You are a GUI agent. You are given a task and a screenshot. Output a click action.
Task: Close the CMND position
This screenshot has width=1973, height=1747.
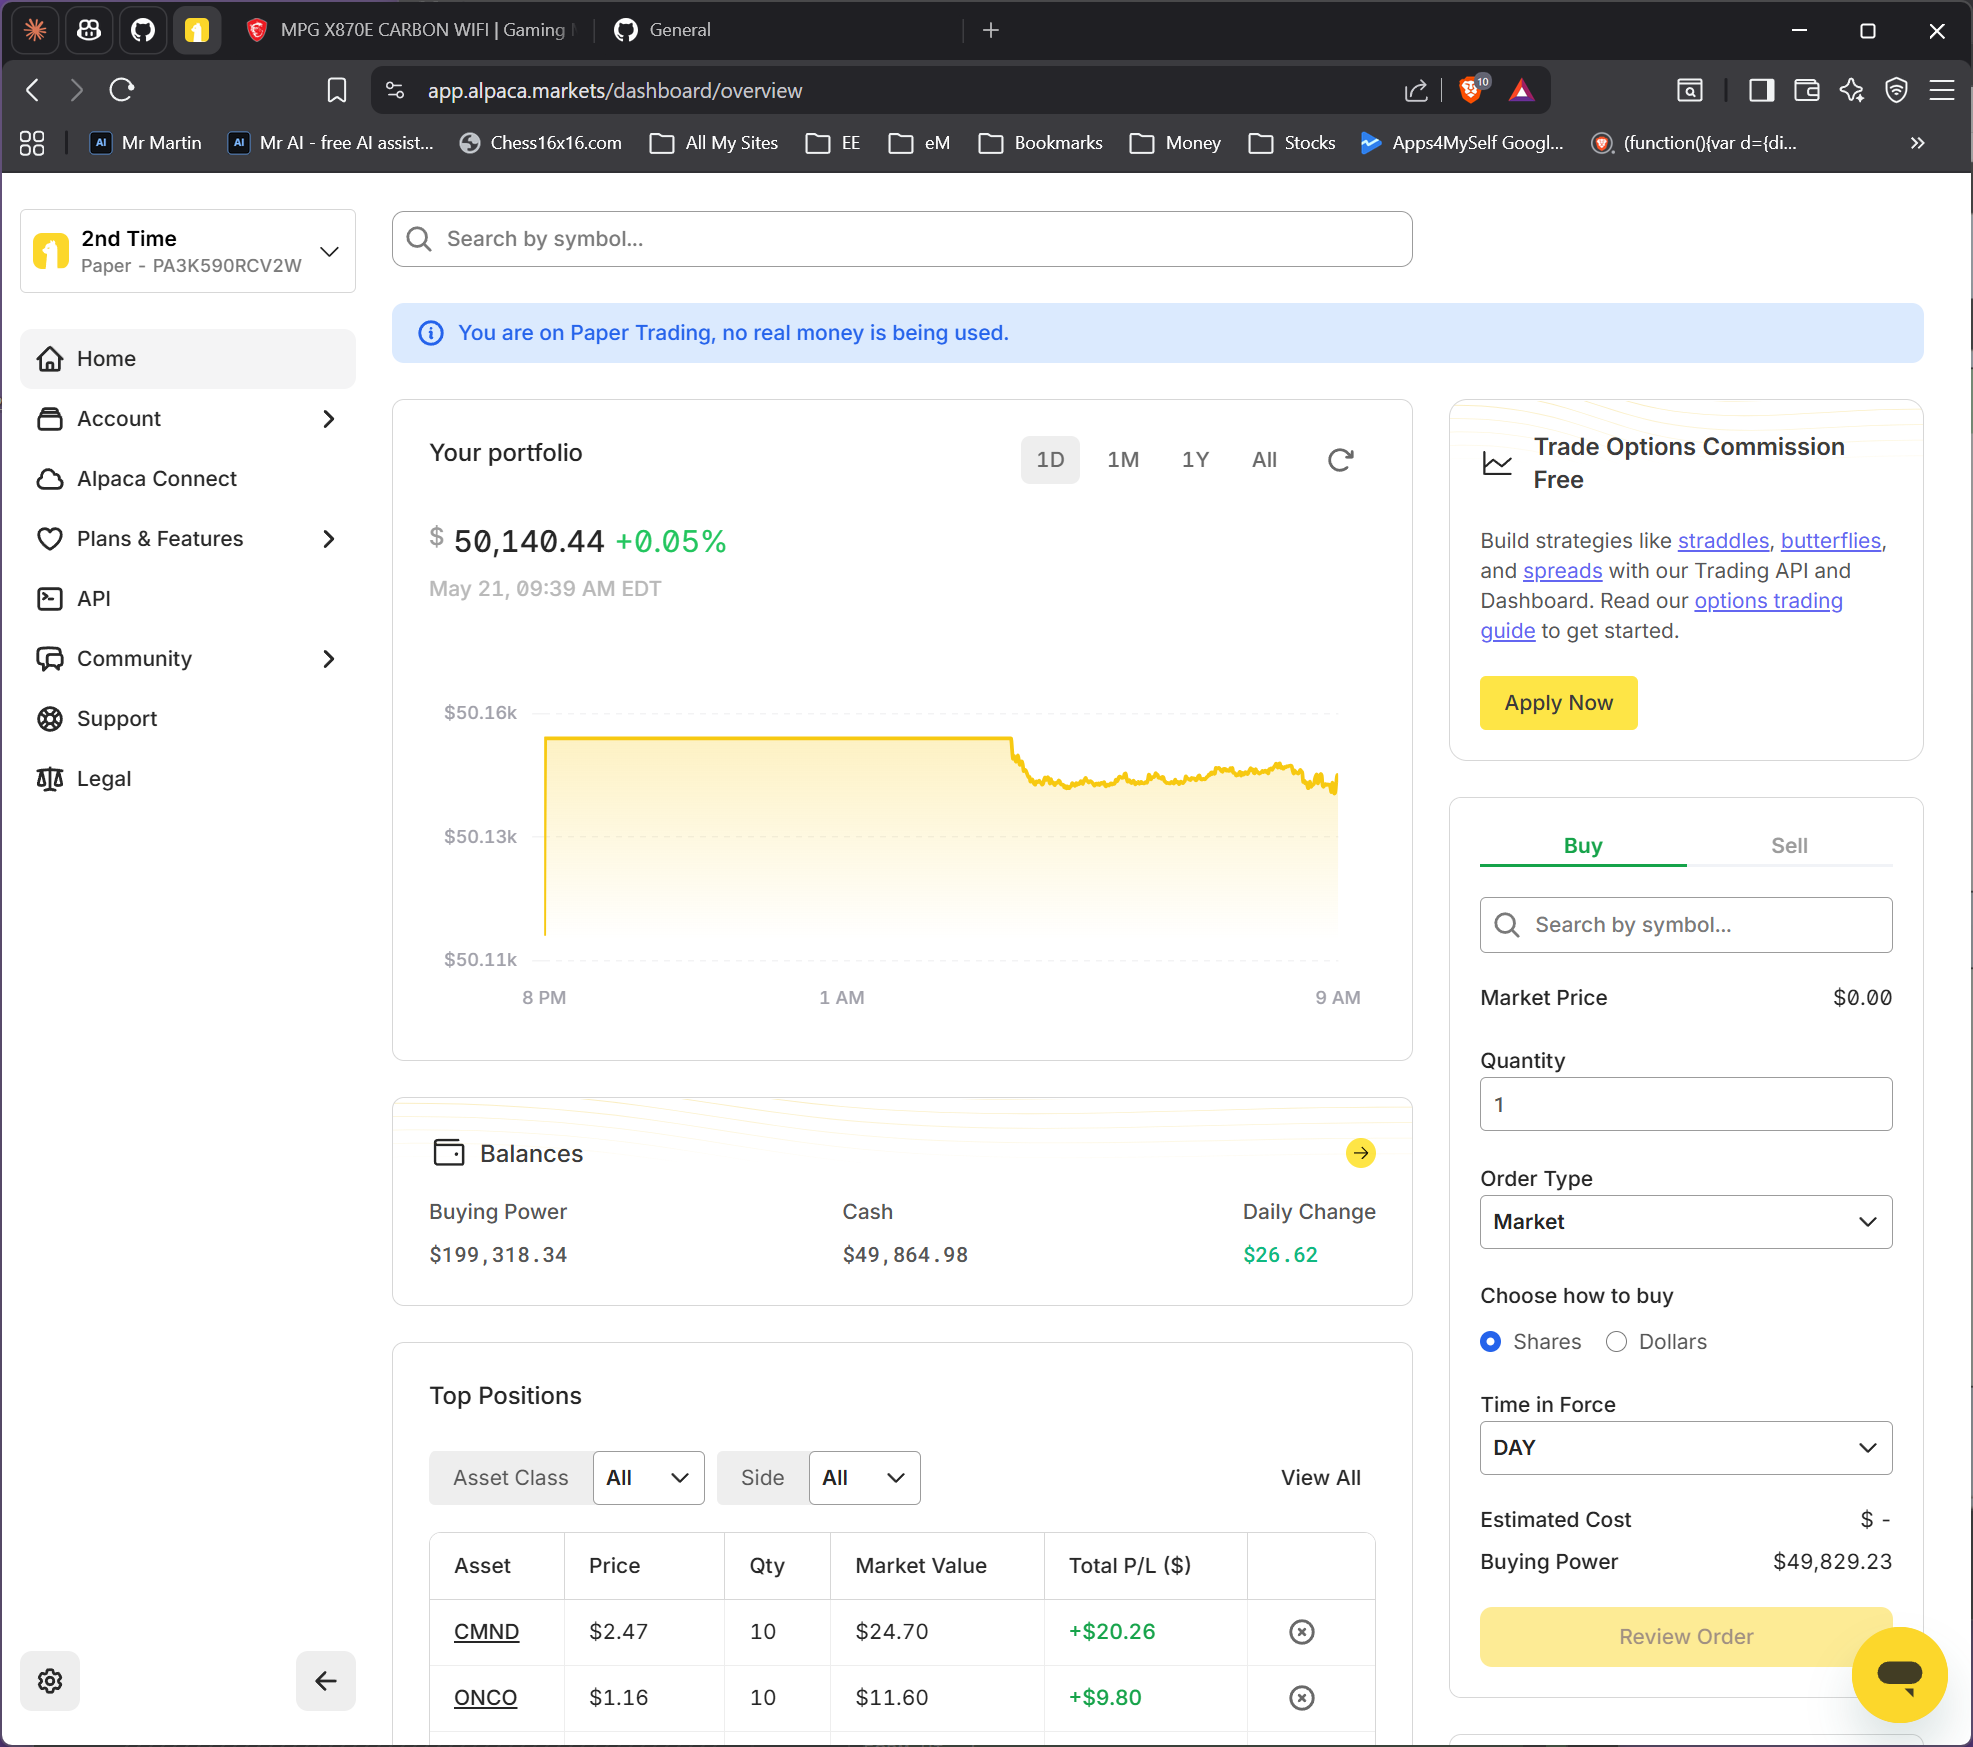(1301, 1632)
